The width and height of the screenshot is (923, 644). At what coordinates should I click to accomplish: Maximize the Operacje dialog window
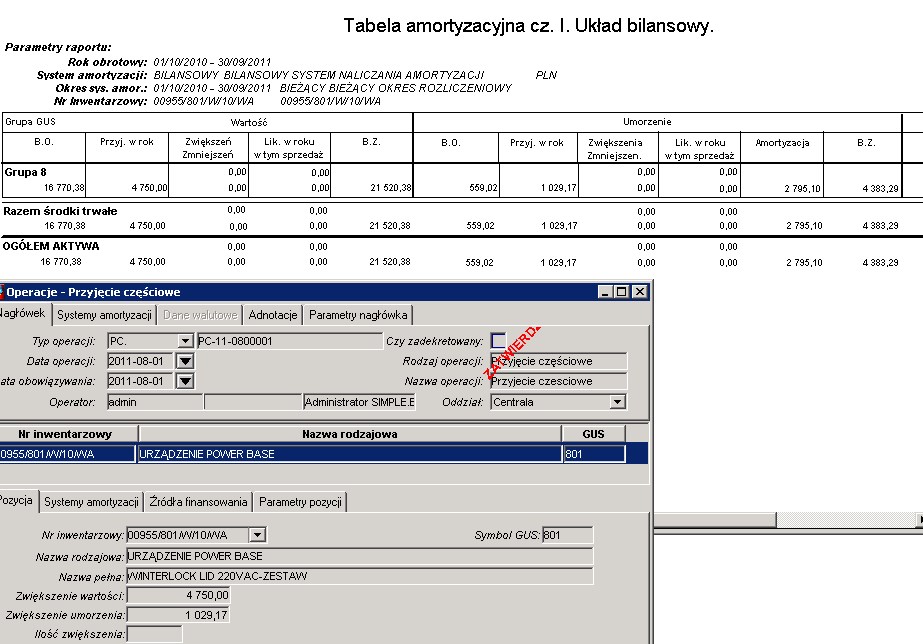point(622,291)
